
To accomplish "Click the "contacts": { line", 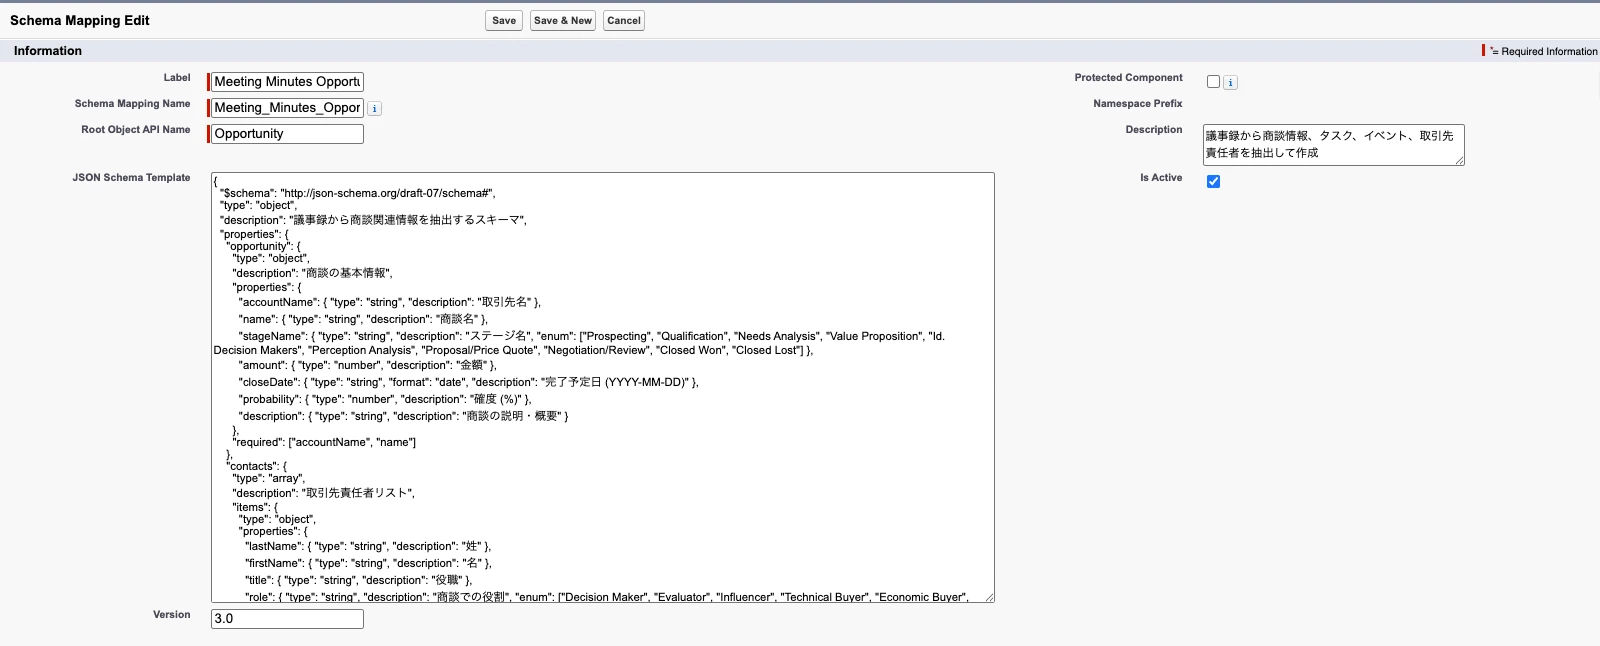I will click(256, 466).
